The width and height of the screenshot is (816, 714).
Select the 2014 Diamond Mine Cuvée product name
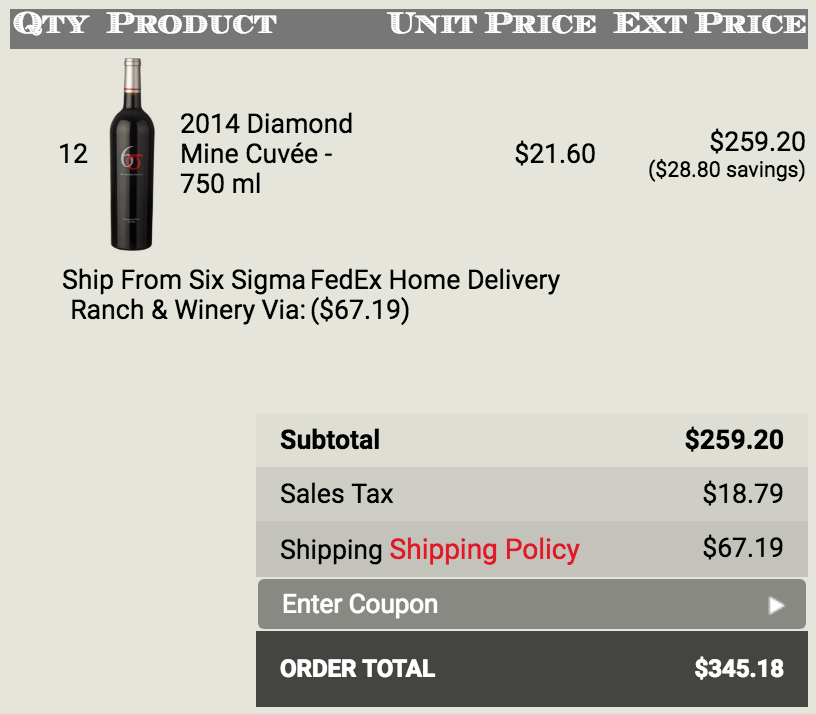pos(266,154)
